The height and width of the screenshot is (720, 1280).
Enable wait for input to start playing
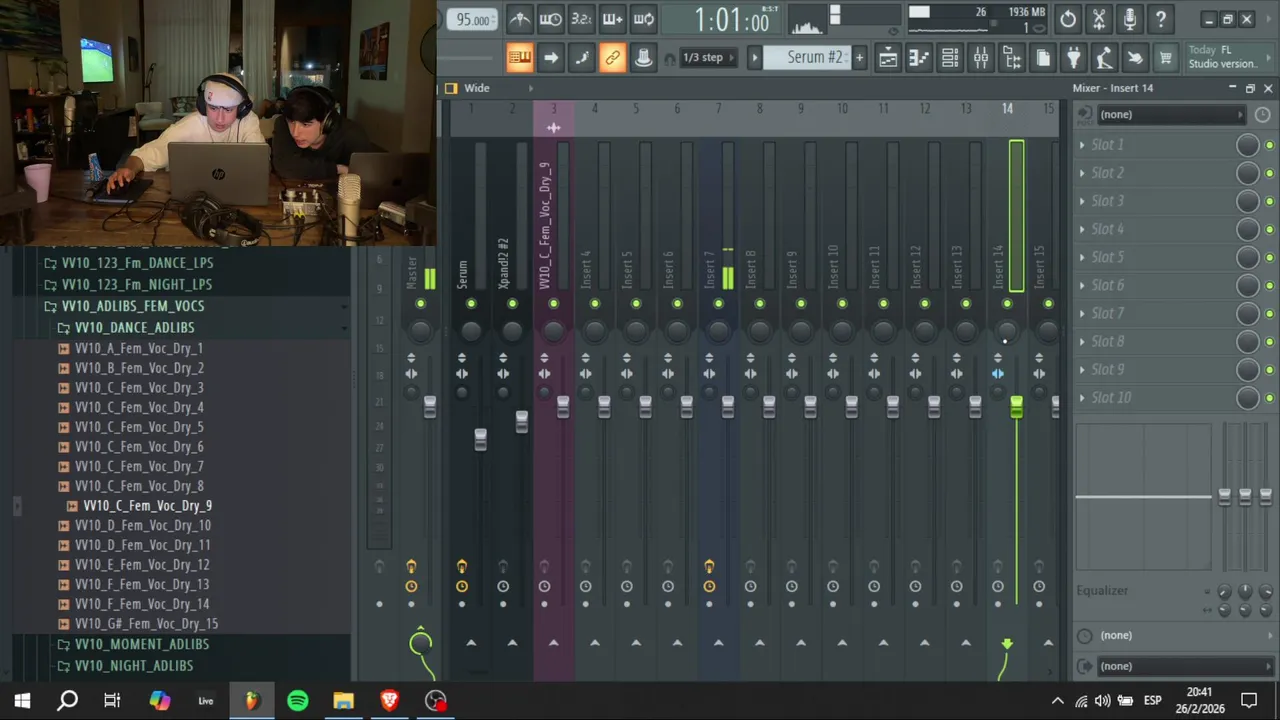pyautogui.click(x=550, y=19)
